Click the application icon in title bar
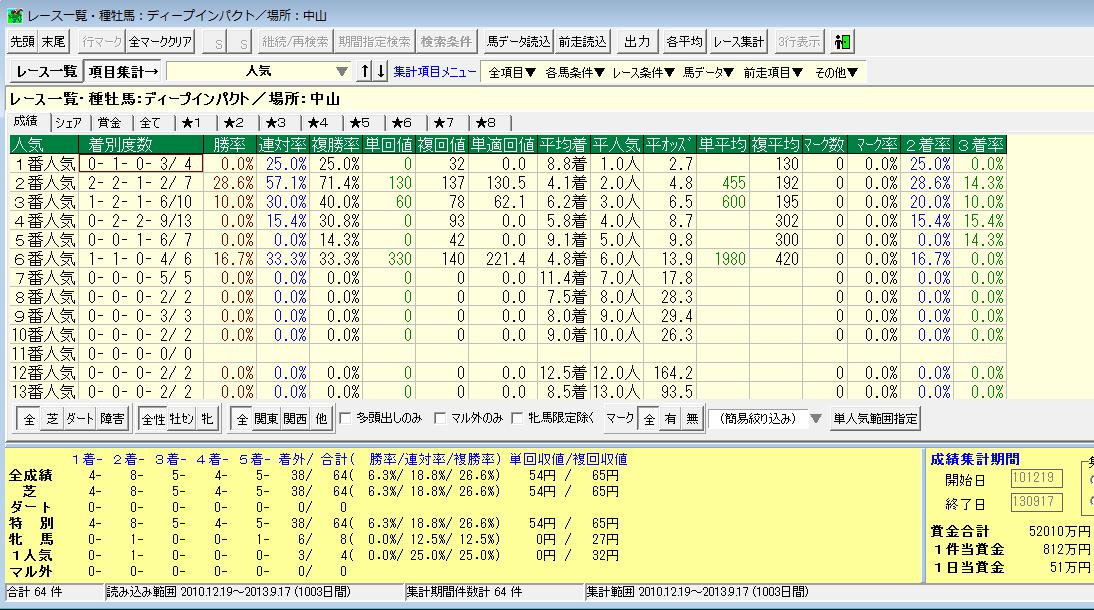 [14, 15]
